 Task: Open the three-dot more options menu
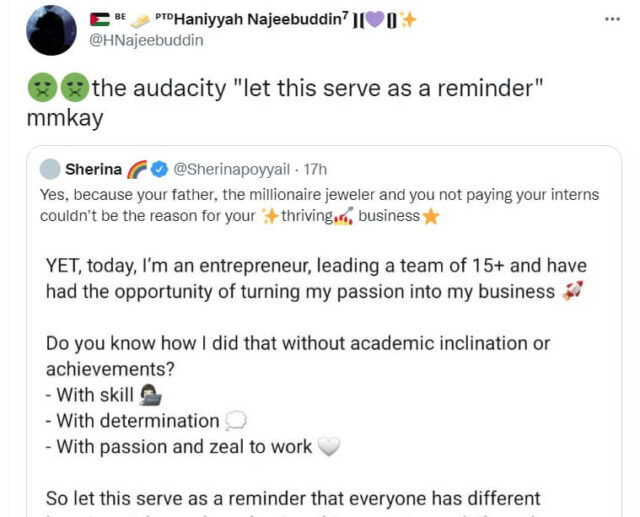point(612,19)
